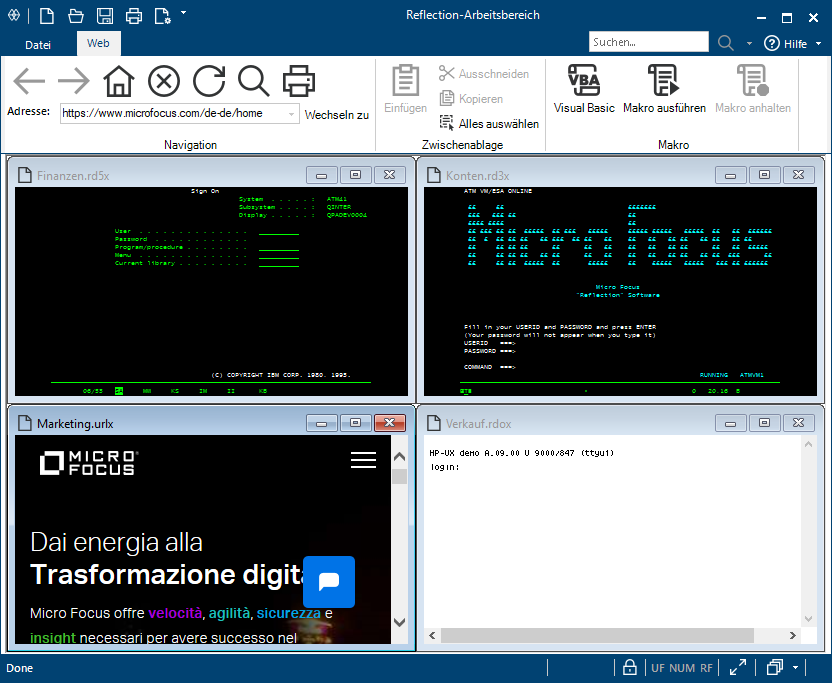
Task: Select the Konten.rd3x window title
Action: (478, 176)
